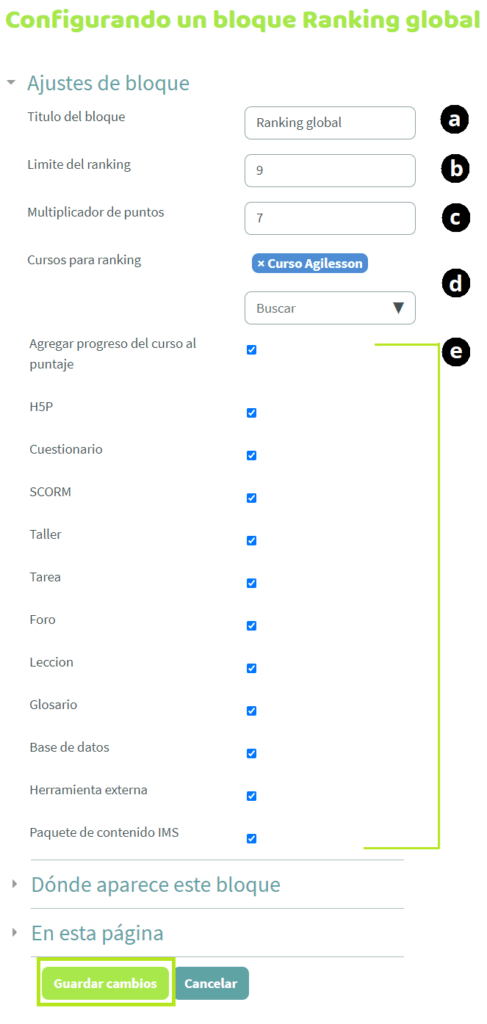Click the Buscar dropdown arrow
Viewport: 487px width, 1024px height.
(398, 308)
